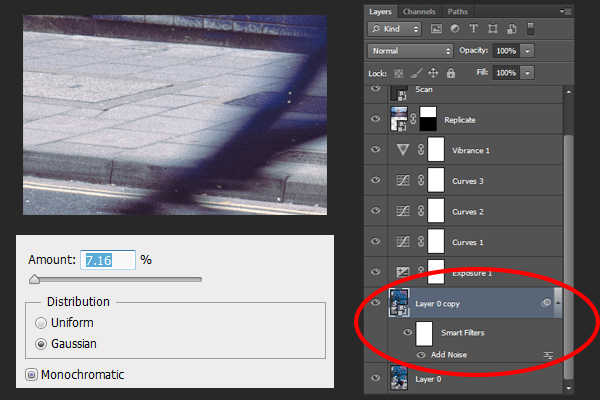Click the lock transparent pixels icon
600x400 pixels.
point(399,73)
